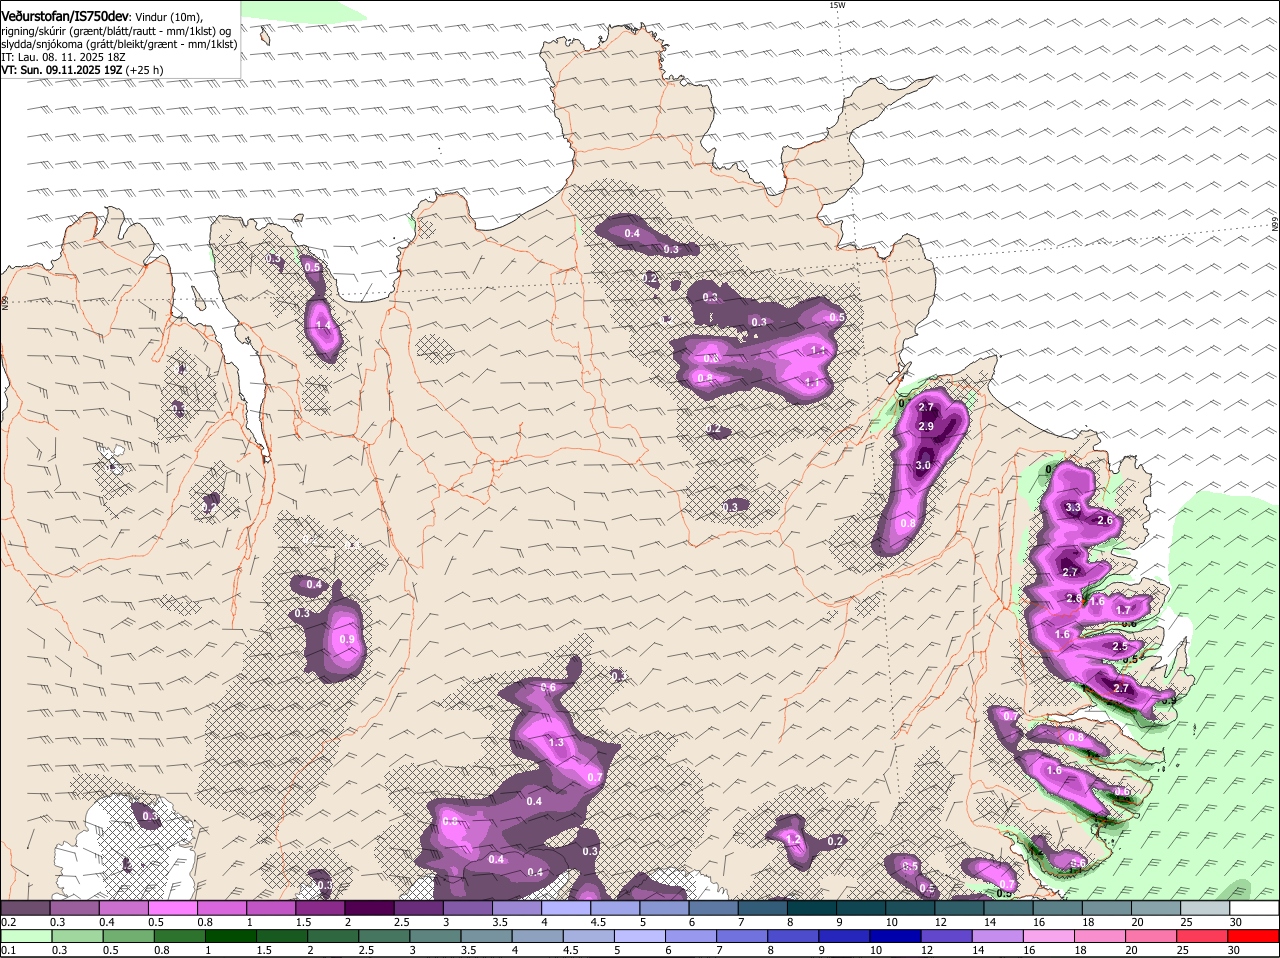Click the upper legend swatch between 4 and 4.5

coord(567,908)
